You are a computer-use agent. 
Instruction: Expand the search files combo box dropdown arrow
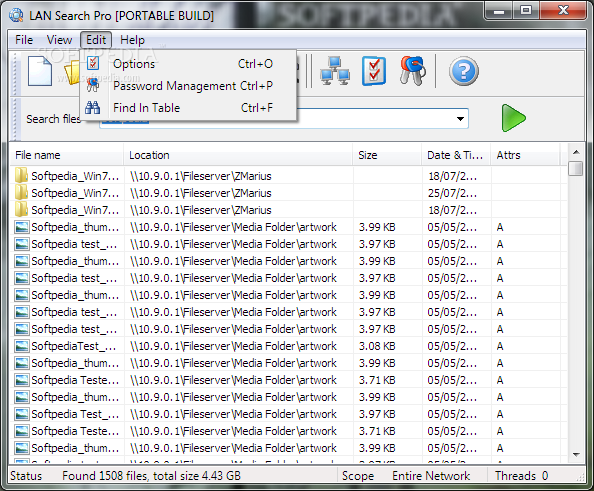pos(460,119)
